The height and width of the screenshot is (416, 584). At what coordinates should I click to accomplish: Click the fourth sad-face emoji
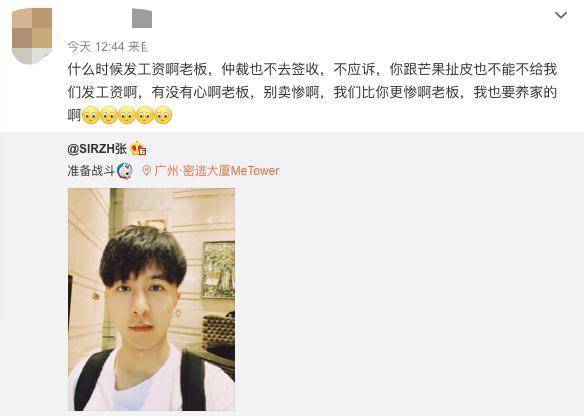pos(145,115)
